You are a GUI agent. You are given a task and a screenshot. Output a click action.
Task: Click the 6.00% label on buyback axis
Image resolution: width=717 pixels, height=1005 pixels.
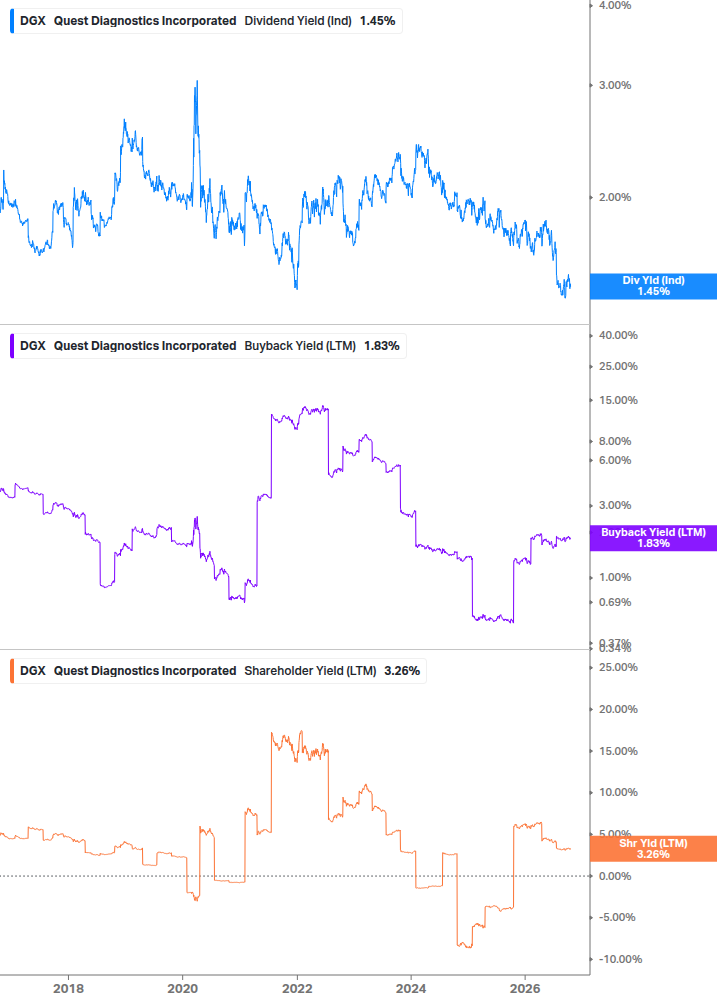pos(615,460)
